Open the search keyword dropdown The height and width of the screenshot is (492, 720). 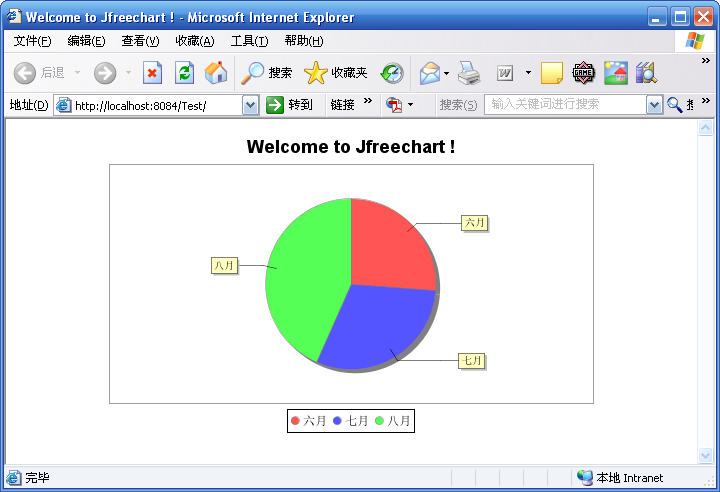(x=654, y=105)
